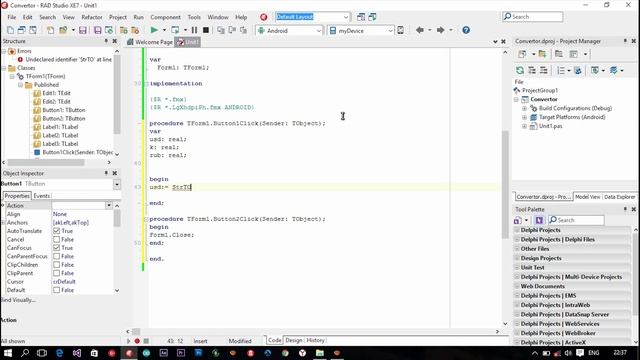640x360 pixels.
Task: Select Label3: TLabel in Structure tree
Action: [60, 144]
